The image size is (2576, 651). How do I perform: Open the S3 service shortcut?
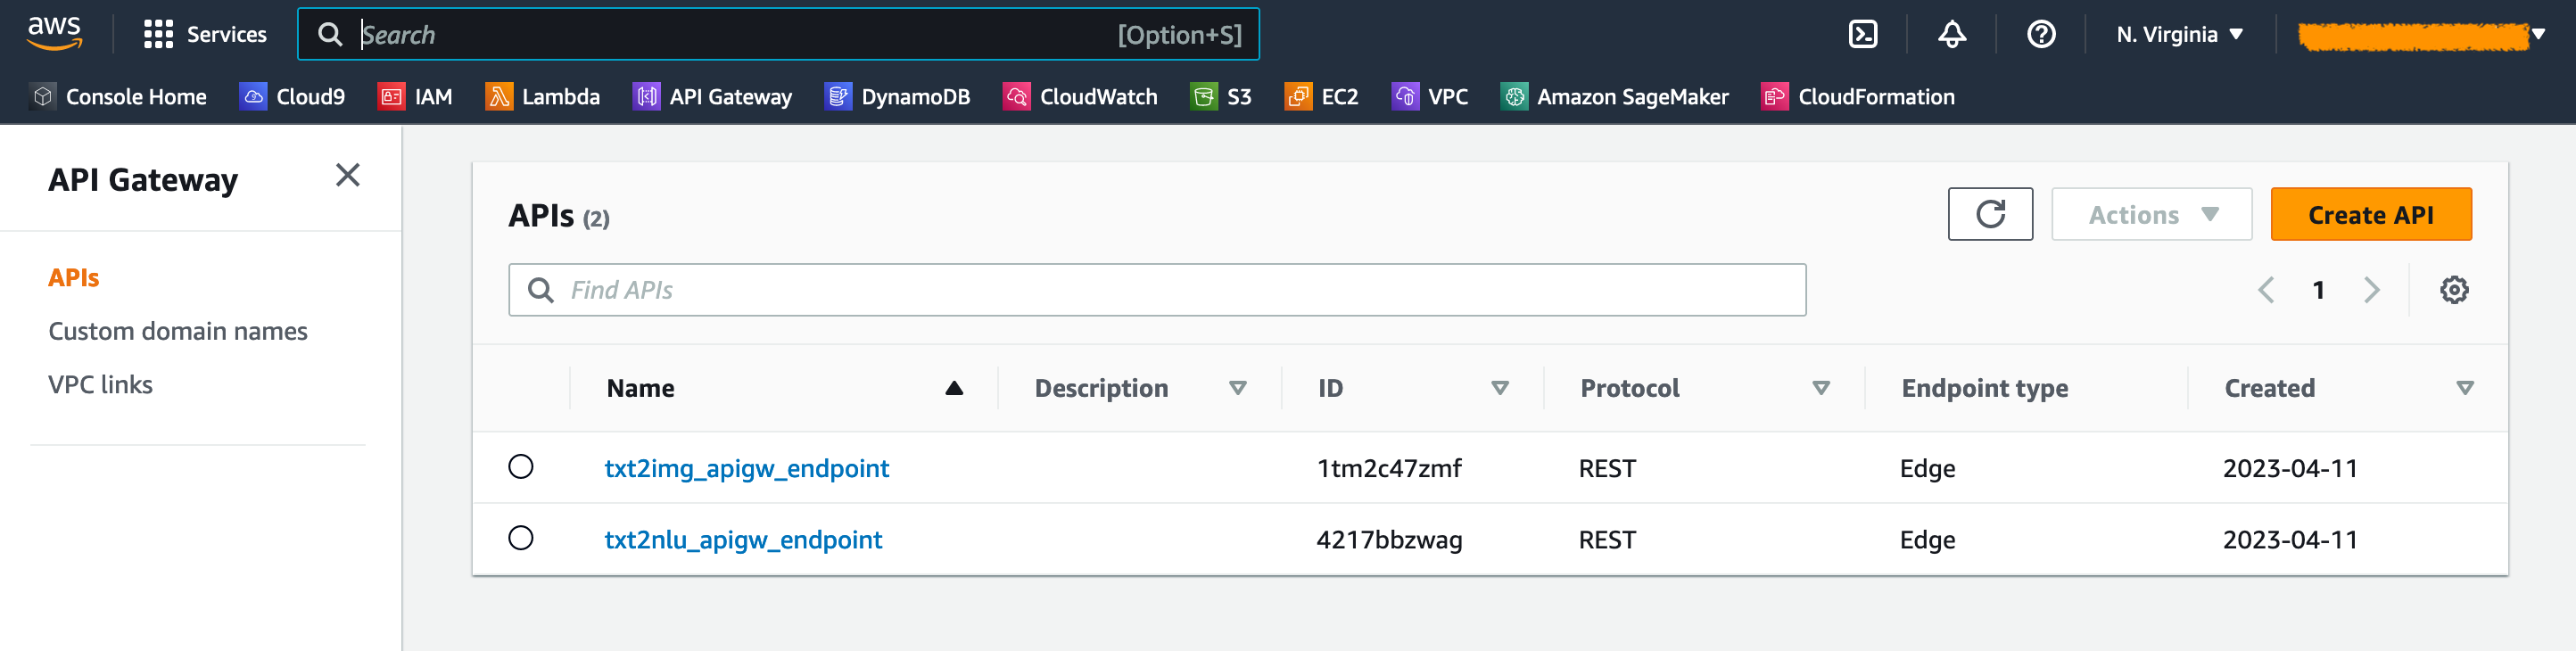pos(1221,97)
